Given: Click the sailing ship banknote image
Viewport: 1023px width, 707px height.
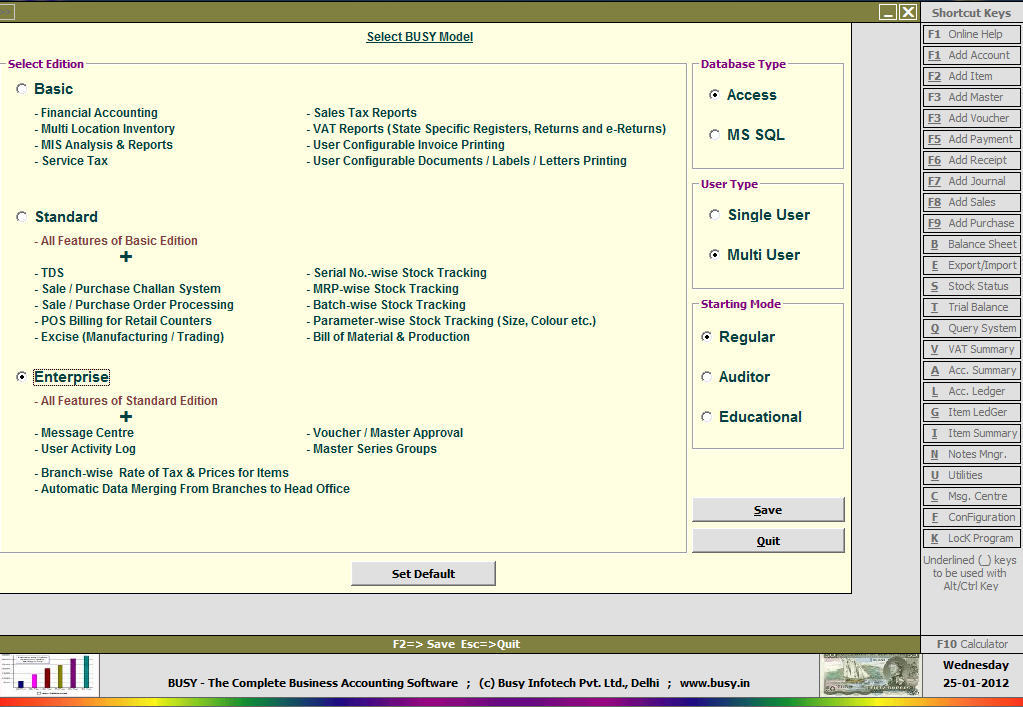Looking at the screenshot, I should (870, 675).
